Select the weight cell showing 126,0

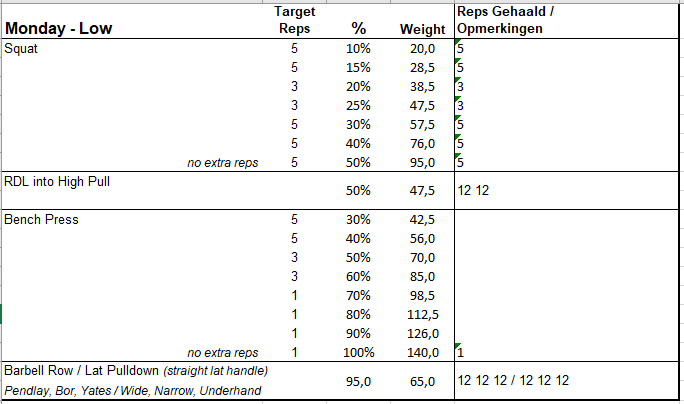[418, 333]
